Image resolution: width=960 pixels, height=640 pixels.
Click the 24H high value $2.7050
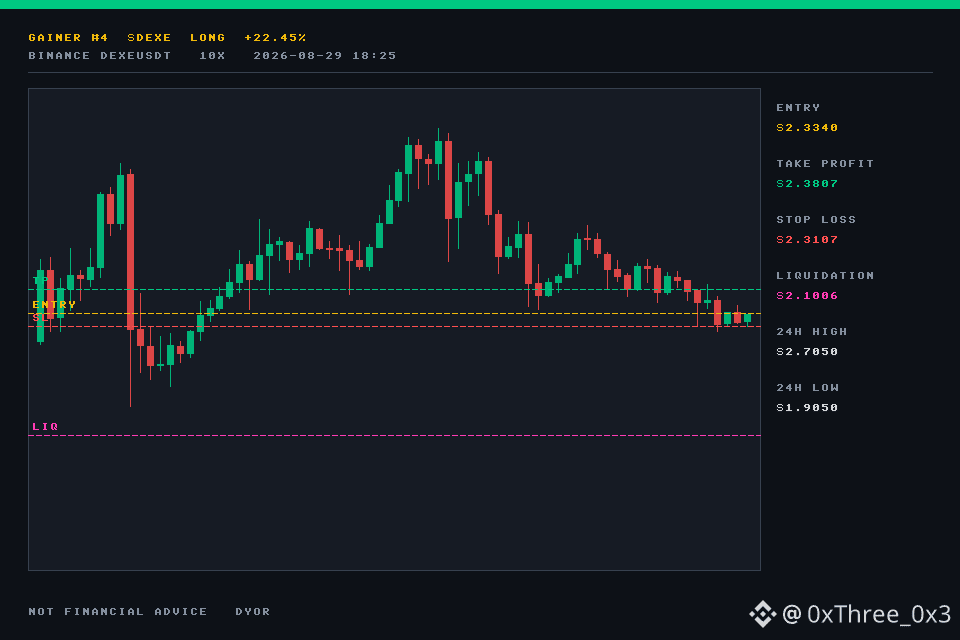click(807, 352)
